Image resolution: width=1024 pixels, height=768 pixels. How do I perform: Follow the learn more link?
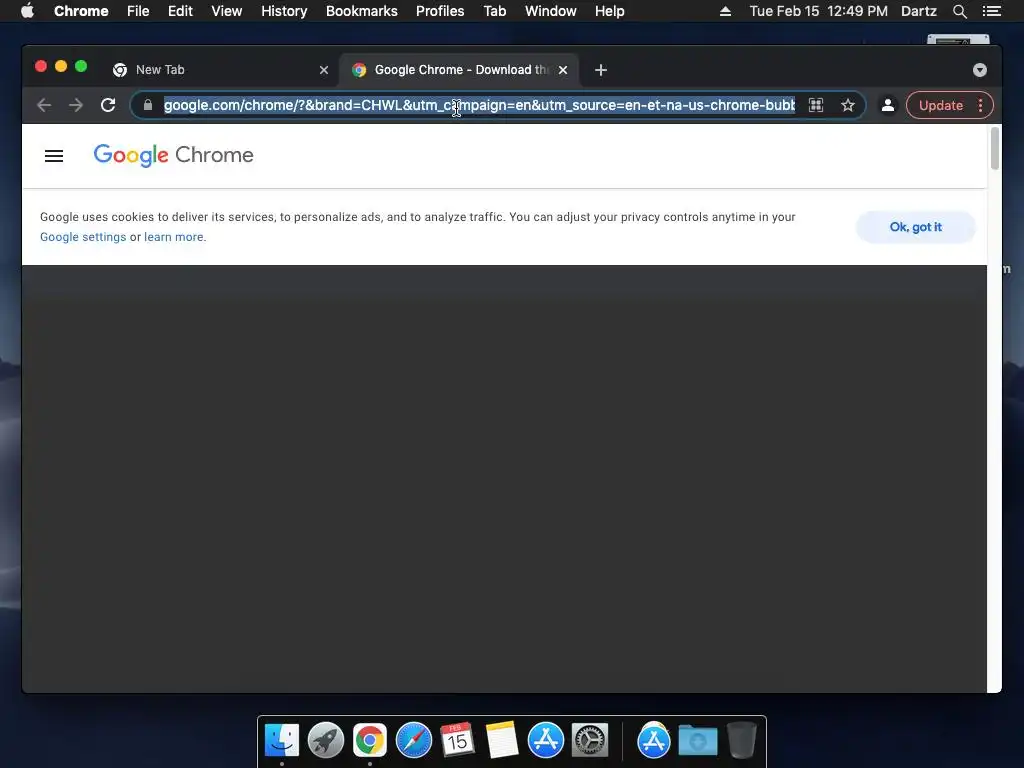click(174, 237)
